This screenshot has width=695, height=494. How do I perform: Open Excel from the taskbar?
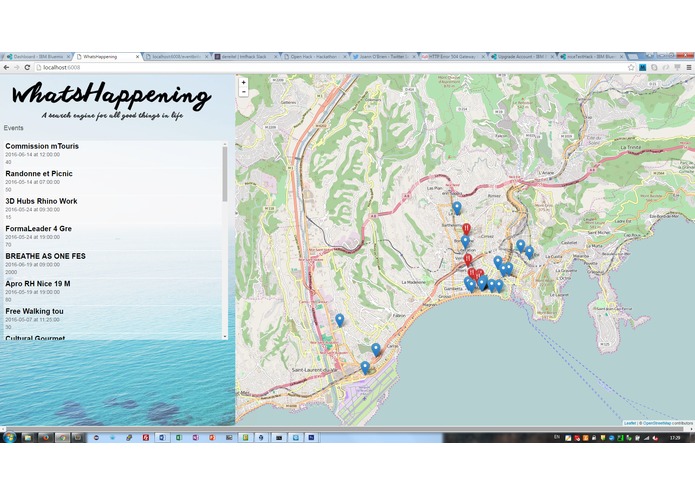(x=179, y=437)
